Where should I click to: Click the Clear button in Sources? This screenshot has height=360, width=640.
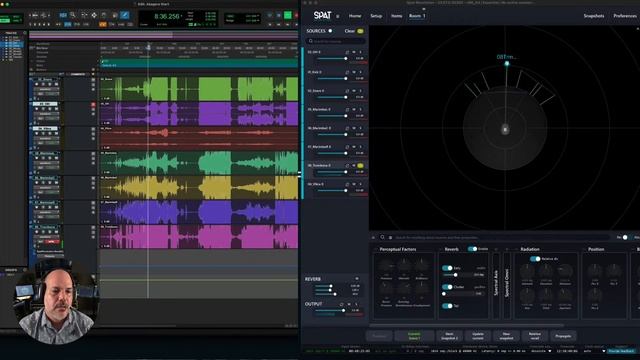[349, 31]
